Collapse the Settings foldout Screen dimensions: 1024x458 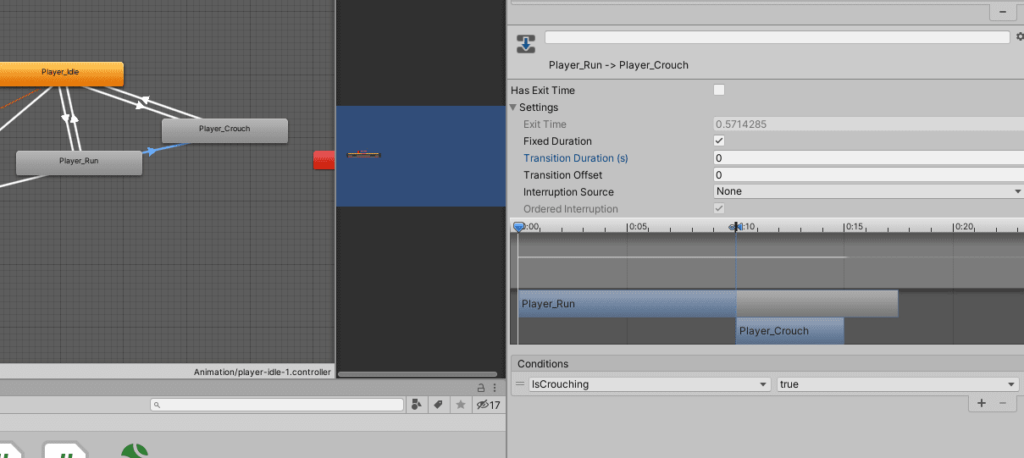514,107
